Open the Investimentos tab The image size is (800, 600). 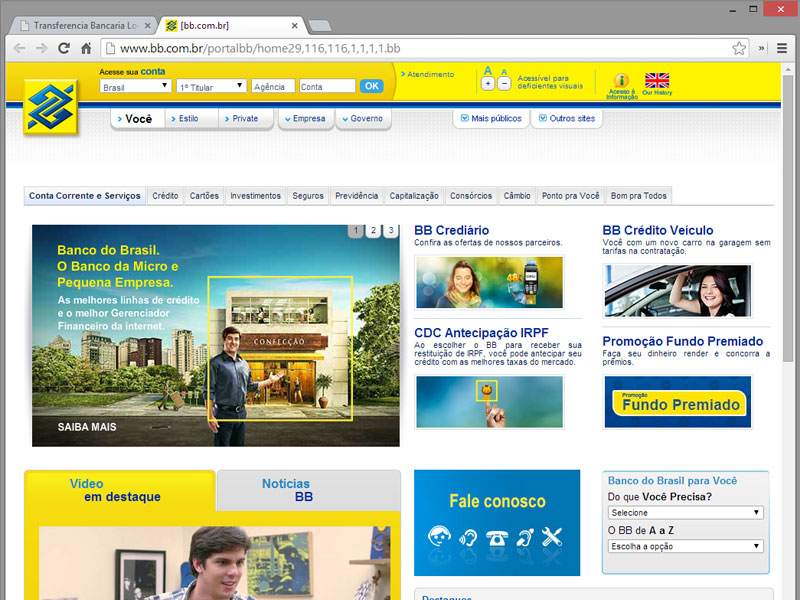click(256, 196)
